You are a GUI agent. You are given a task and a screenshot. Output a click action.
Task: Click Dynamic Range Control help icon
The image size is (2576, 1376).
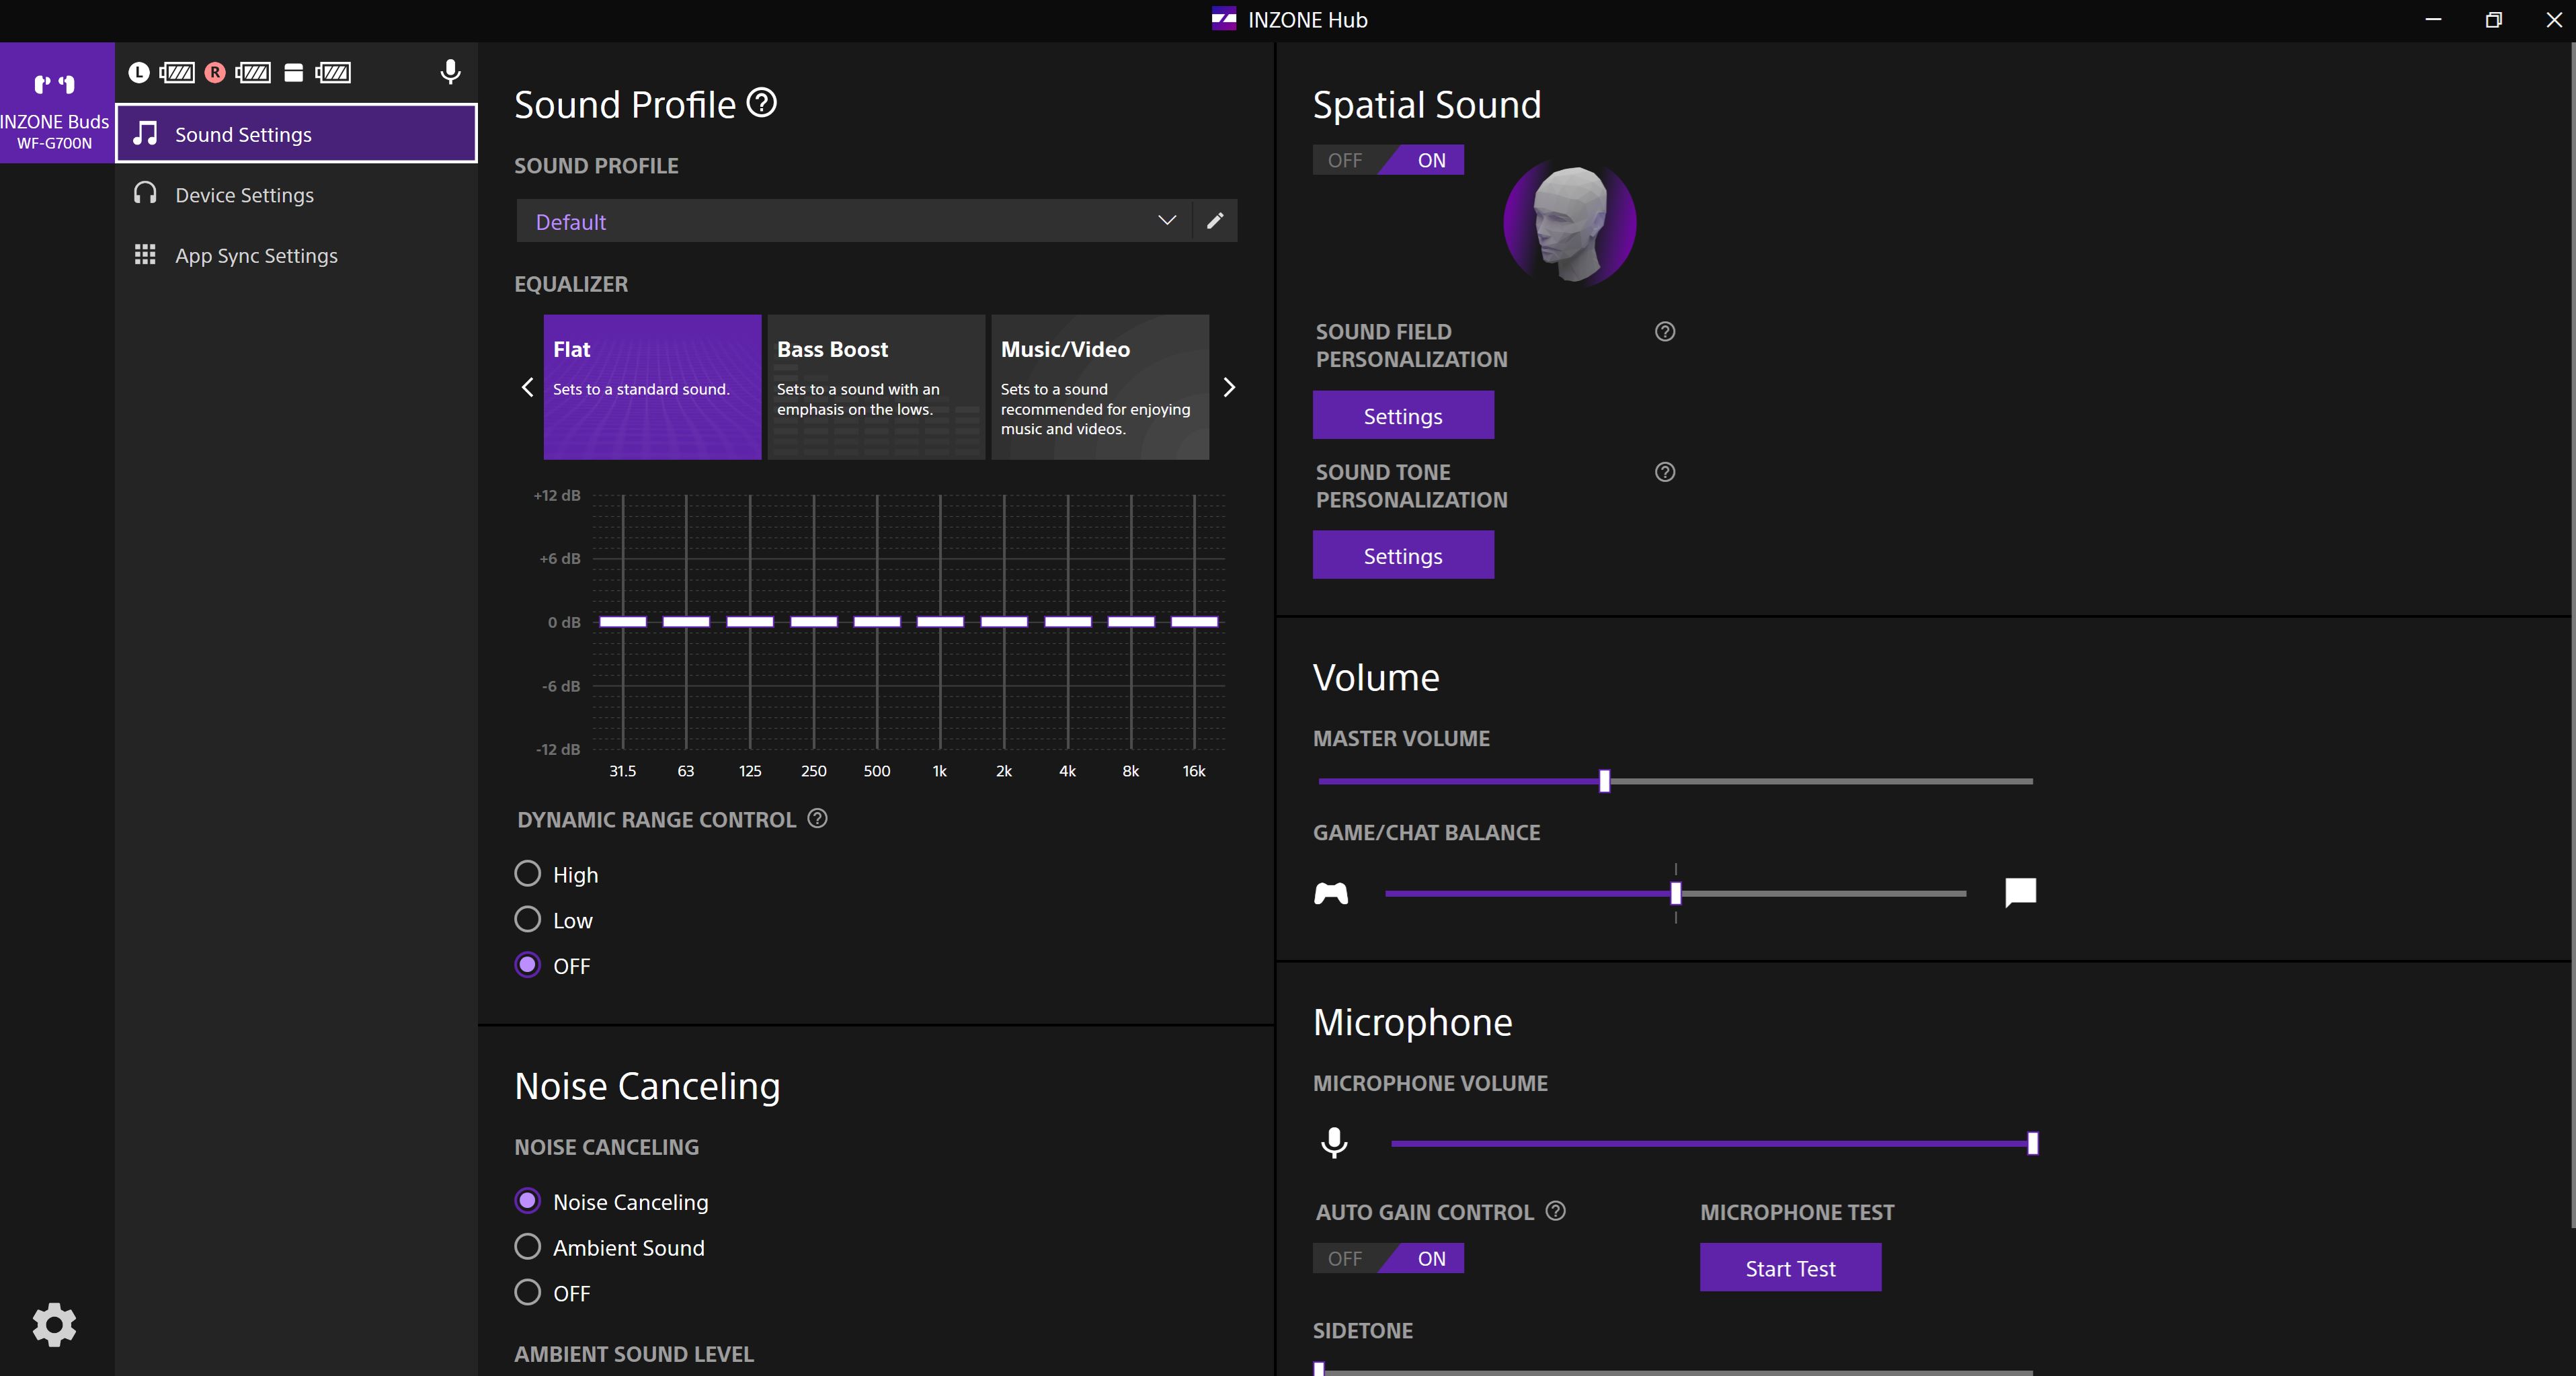pos(817,819)
